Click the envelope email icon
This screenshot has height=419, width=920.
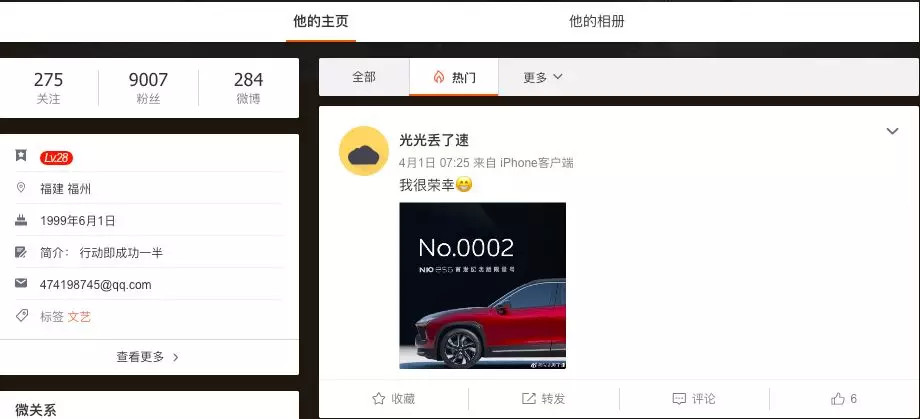[x=21, y=283]
